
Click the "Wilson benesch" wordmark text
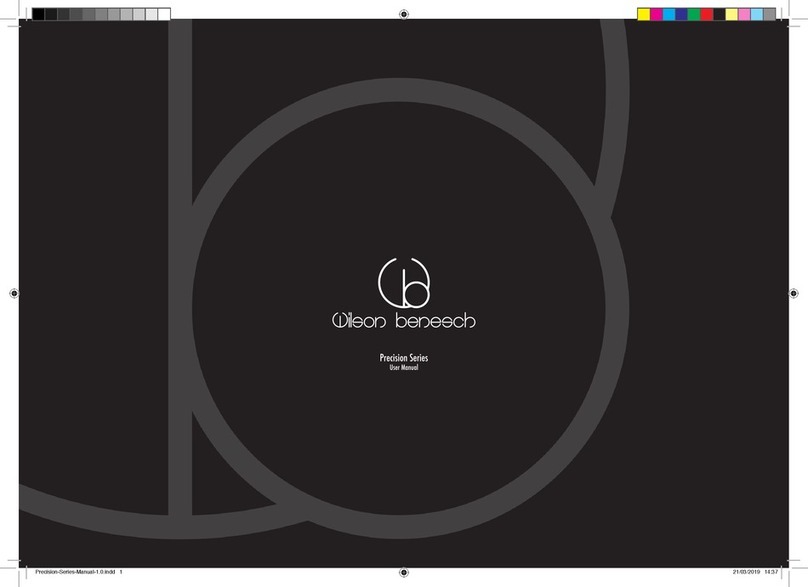tap(404, 321)
